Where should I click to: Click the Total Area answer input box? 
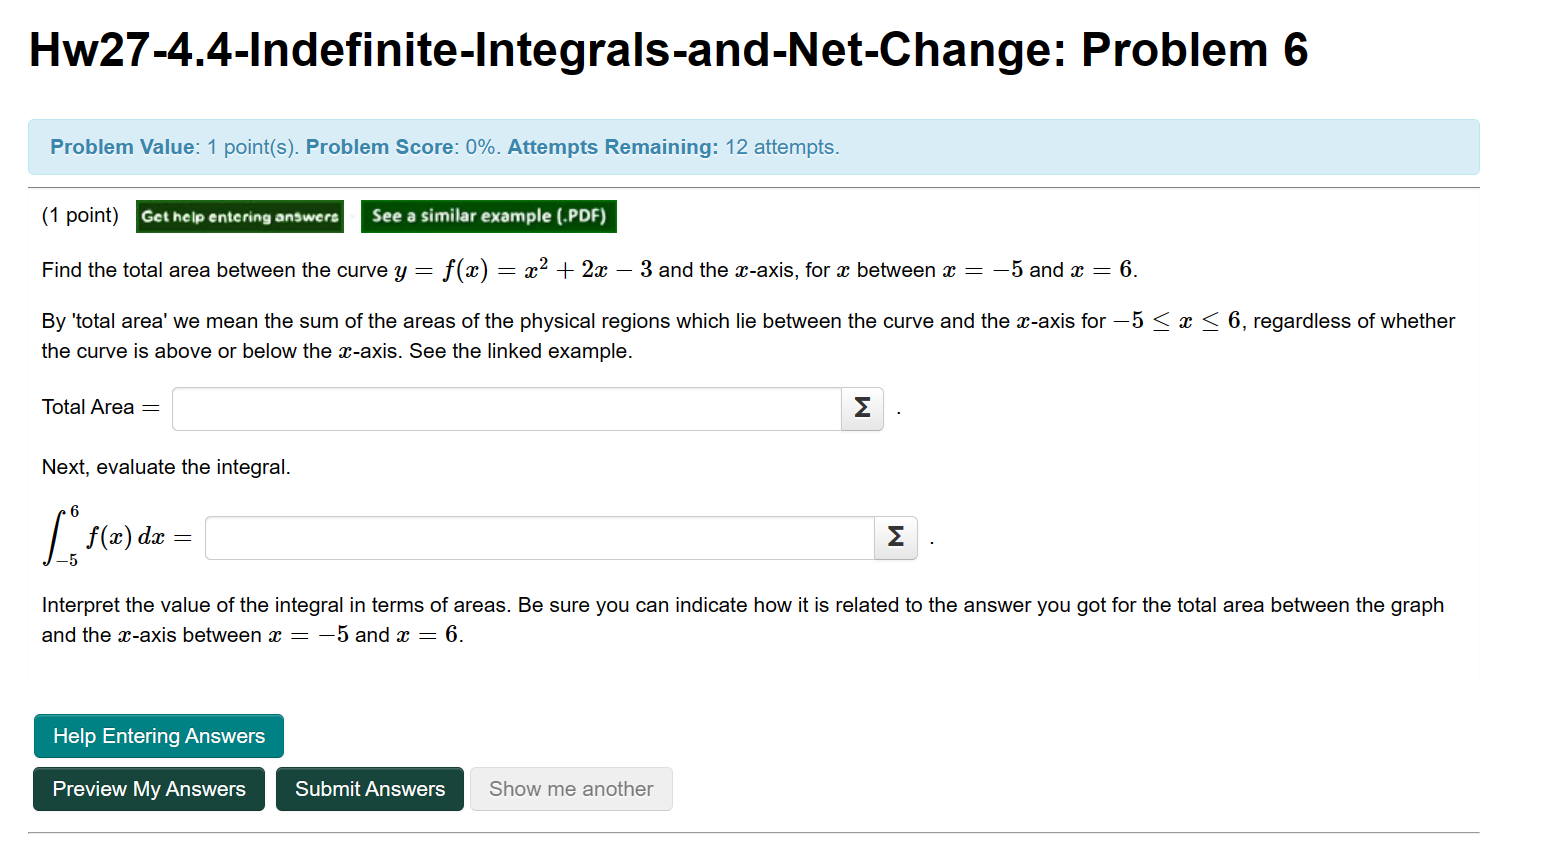click(507, 408)
